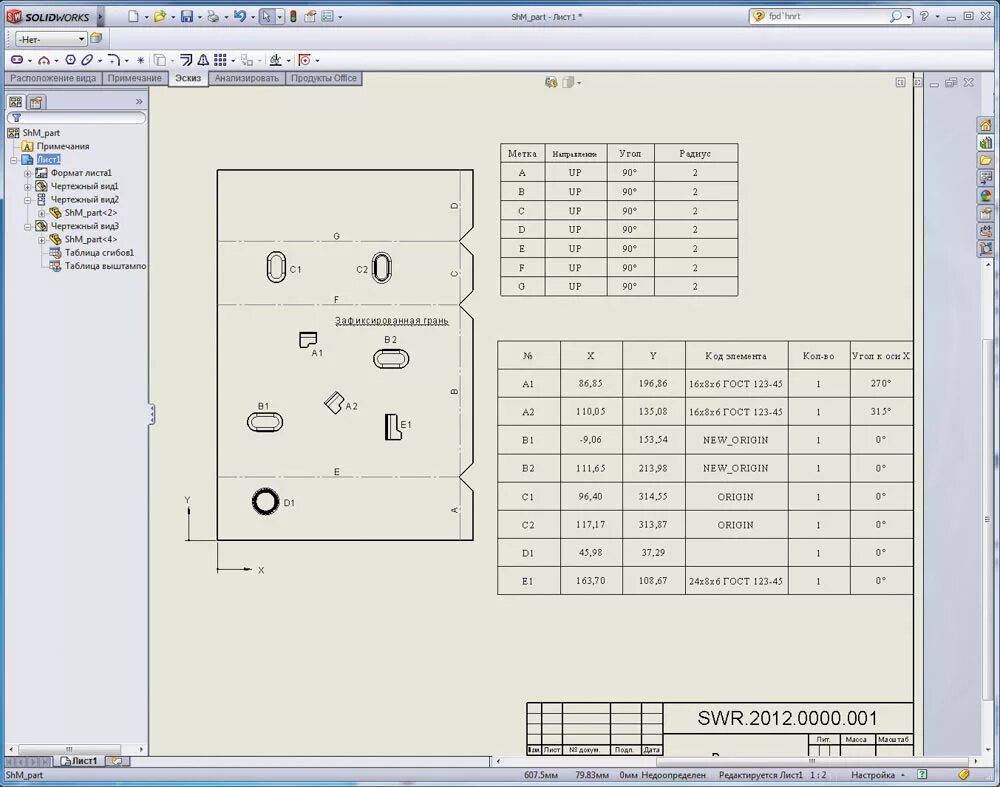Save the current drawing
This screenshot has height=787, width=1000.
pos(187,16)
